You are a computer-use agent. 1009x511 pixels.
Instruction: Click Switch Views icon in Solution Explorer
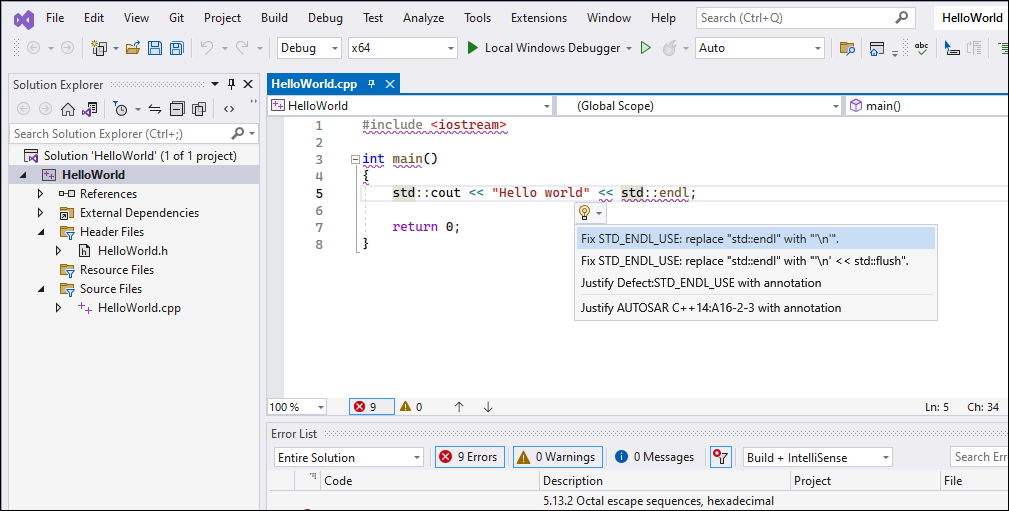click(x=89, y=109)
